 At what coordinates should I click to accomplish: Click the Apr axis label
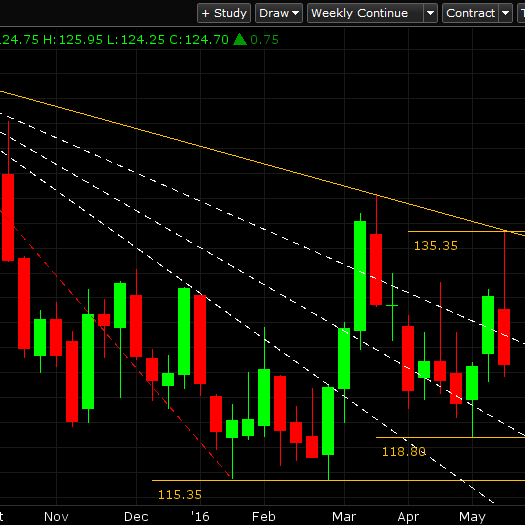(408, 516)
